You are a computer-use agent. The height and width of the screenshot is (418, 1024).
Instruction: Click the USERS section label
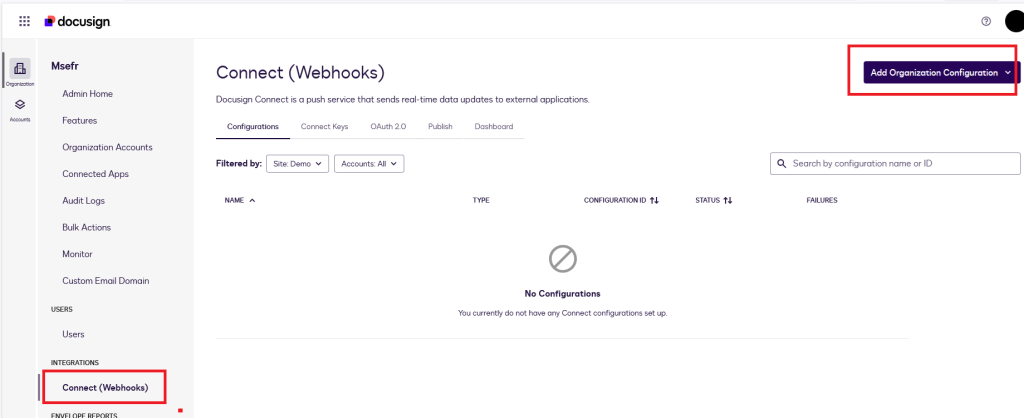click(x=61, y=310)
